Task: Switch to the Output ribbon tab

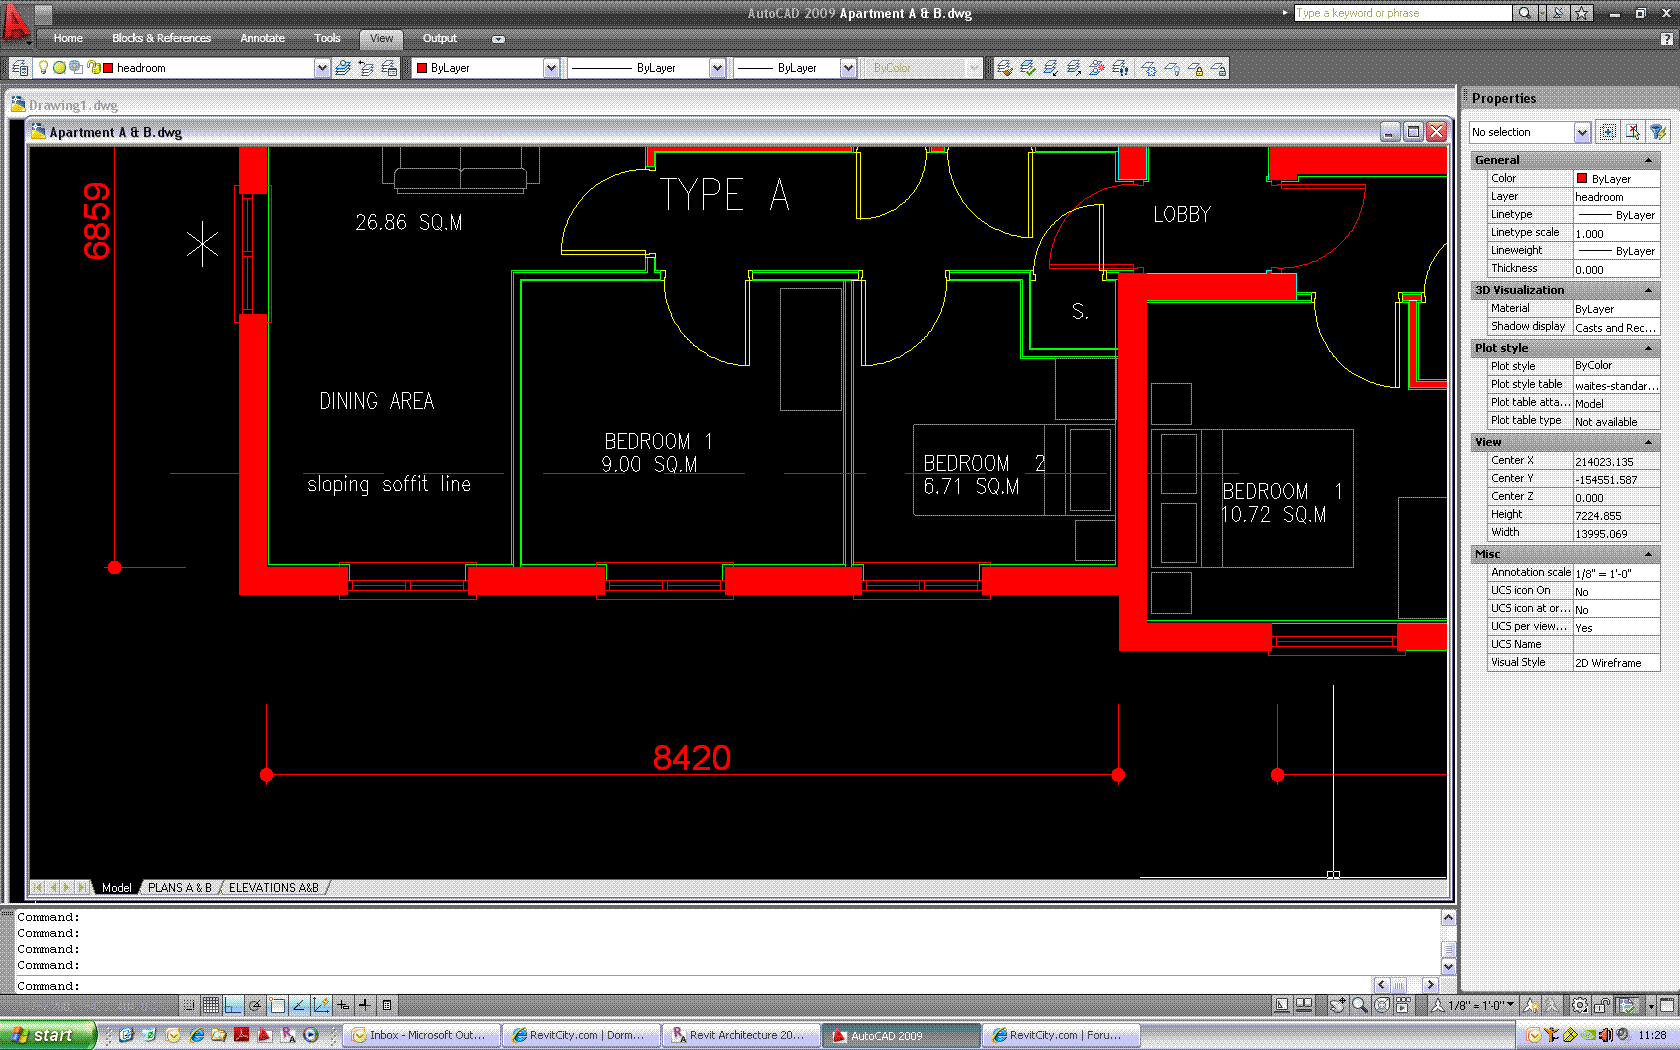Action: pos(439,39)
